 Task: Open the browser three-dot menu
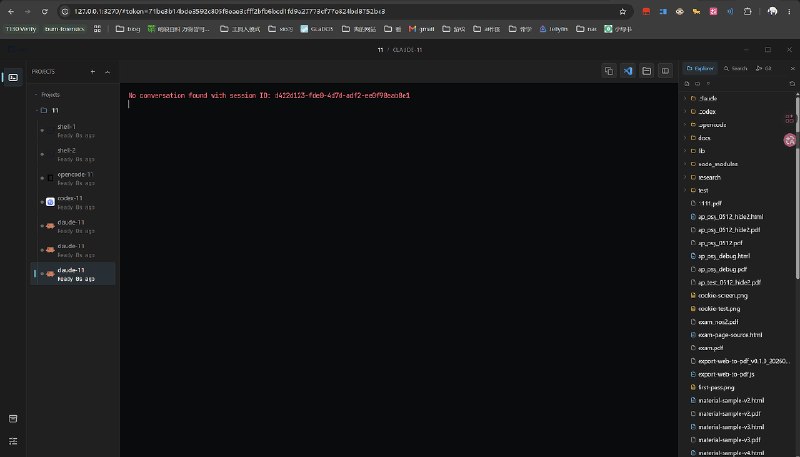[x=789, y=11]
